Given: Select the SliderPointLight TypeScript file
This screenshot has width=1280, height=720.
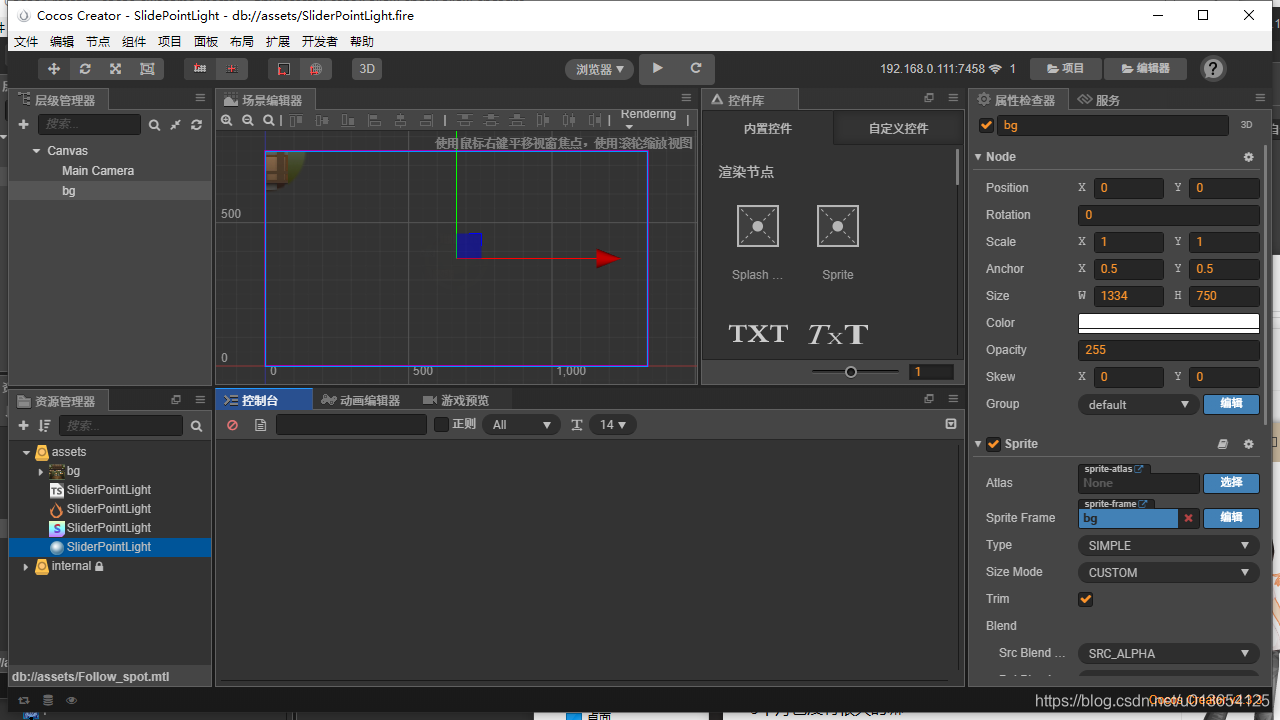Looking at the screenshot, I should click(x=109, y=490).
